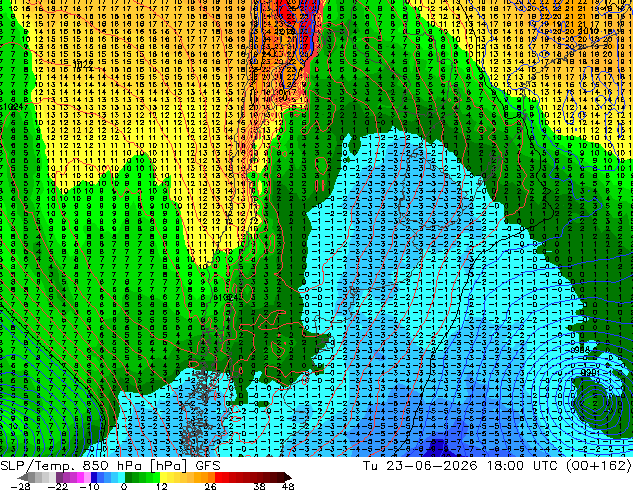Screen dimensions: 634x490
Task: Click the 'SLP/Temp. 850 hPa [hPa] GFS' title
Action: (x=110, y=466)
